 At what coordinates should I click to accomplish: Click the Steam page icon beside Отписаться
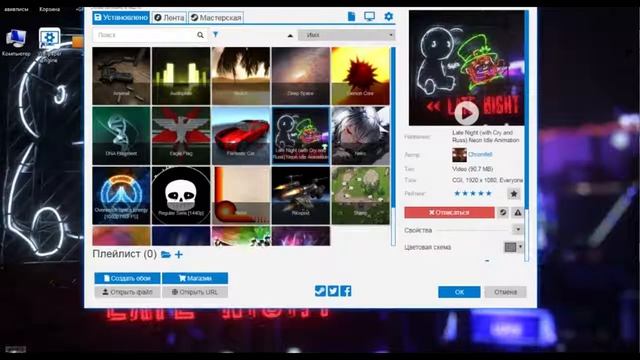(x=503, y=212)
